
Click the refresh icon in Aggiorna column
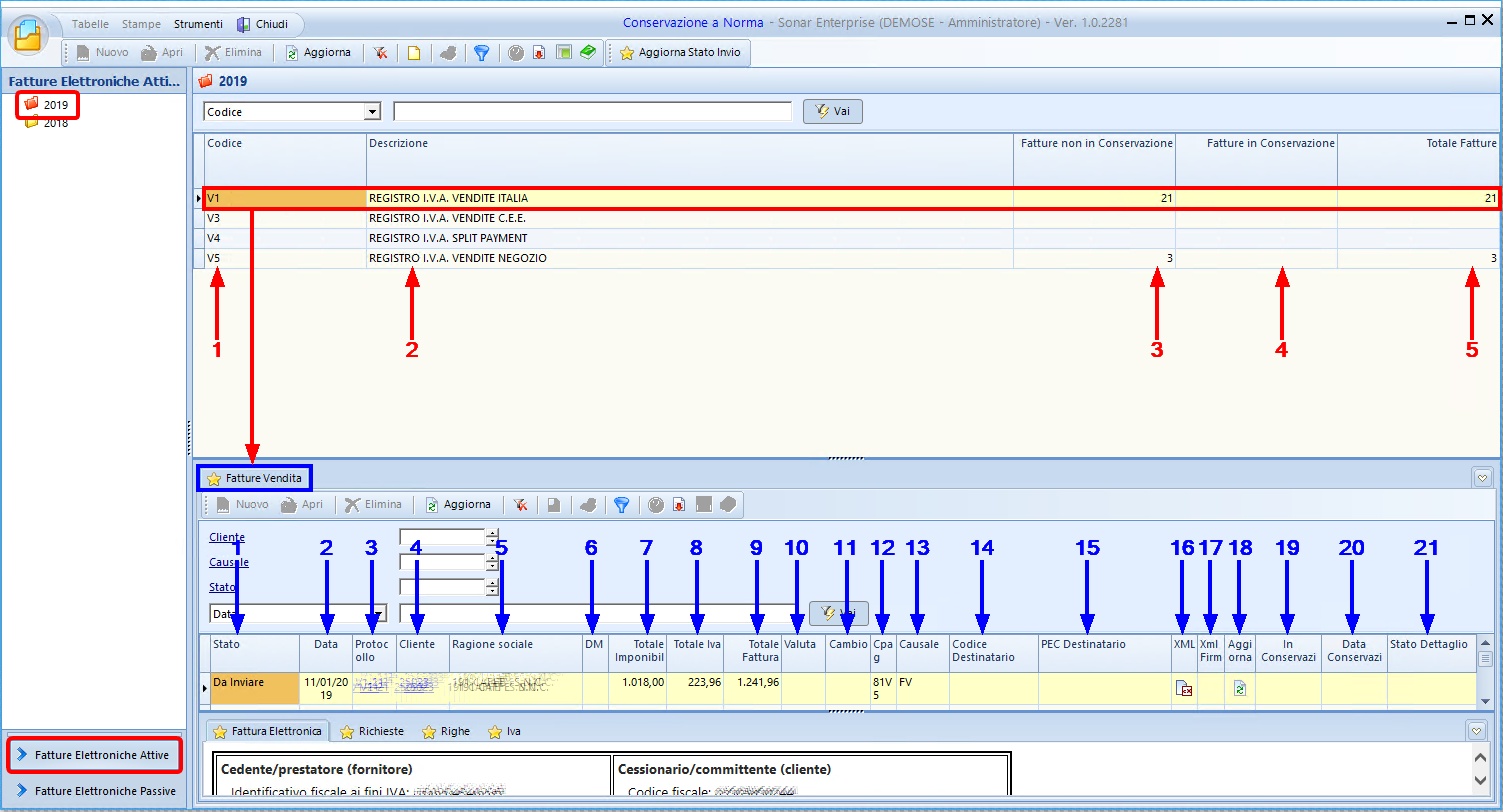click(x=1240, y=688)
